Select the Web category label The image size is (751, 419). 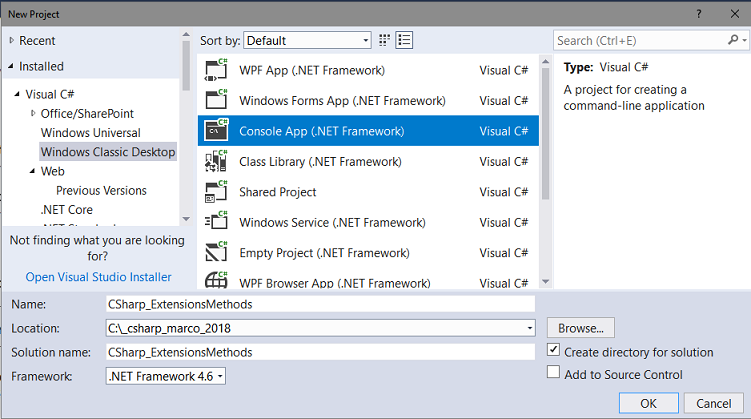tap(53, 171)
